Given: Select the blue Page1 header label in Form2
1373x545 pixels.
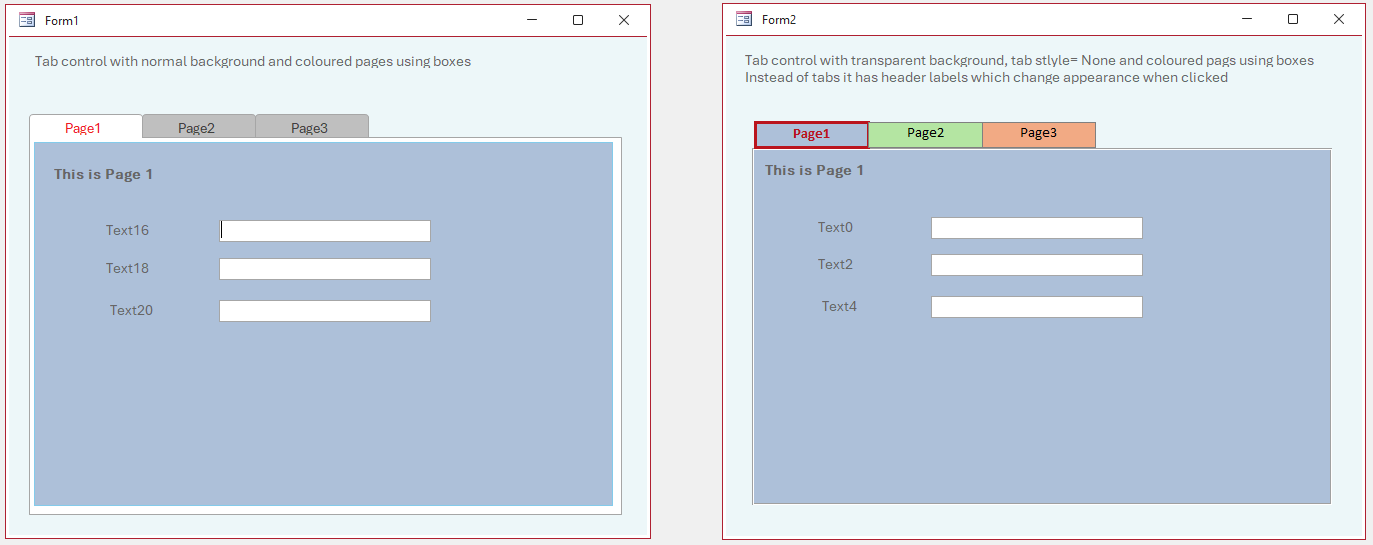Looking at the screenshot, I should point(811,134).
